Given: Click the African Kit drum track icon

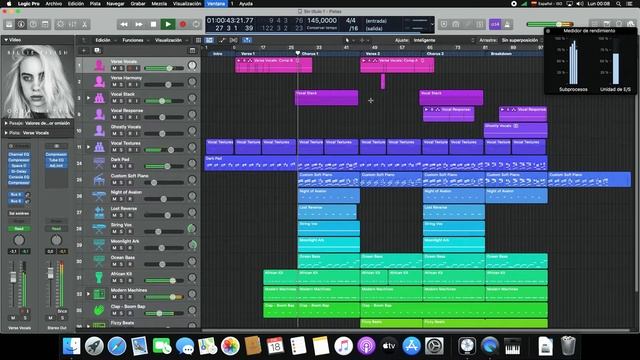Looking at the screenshot, I should 99,278.
